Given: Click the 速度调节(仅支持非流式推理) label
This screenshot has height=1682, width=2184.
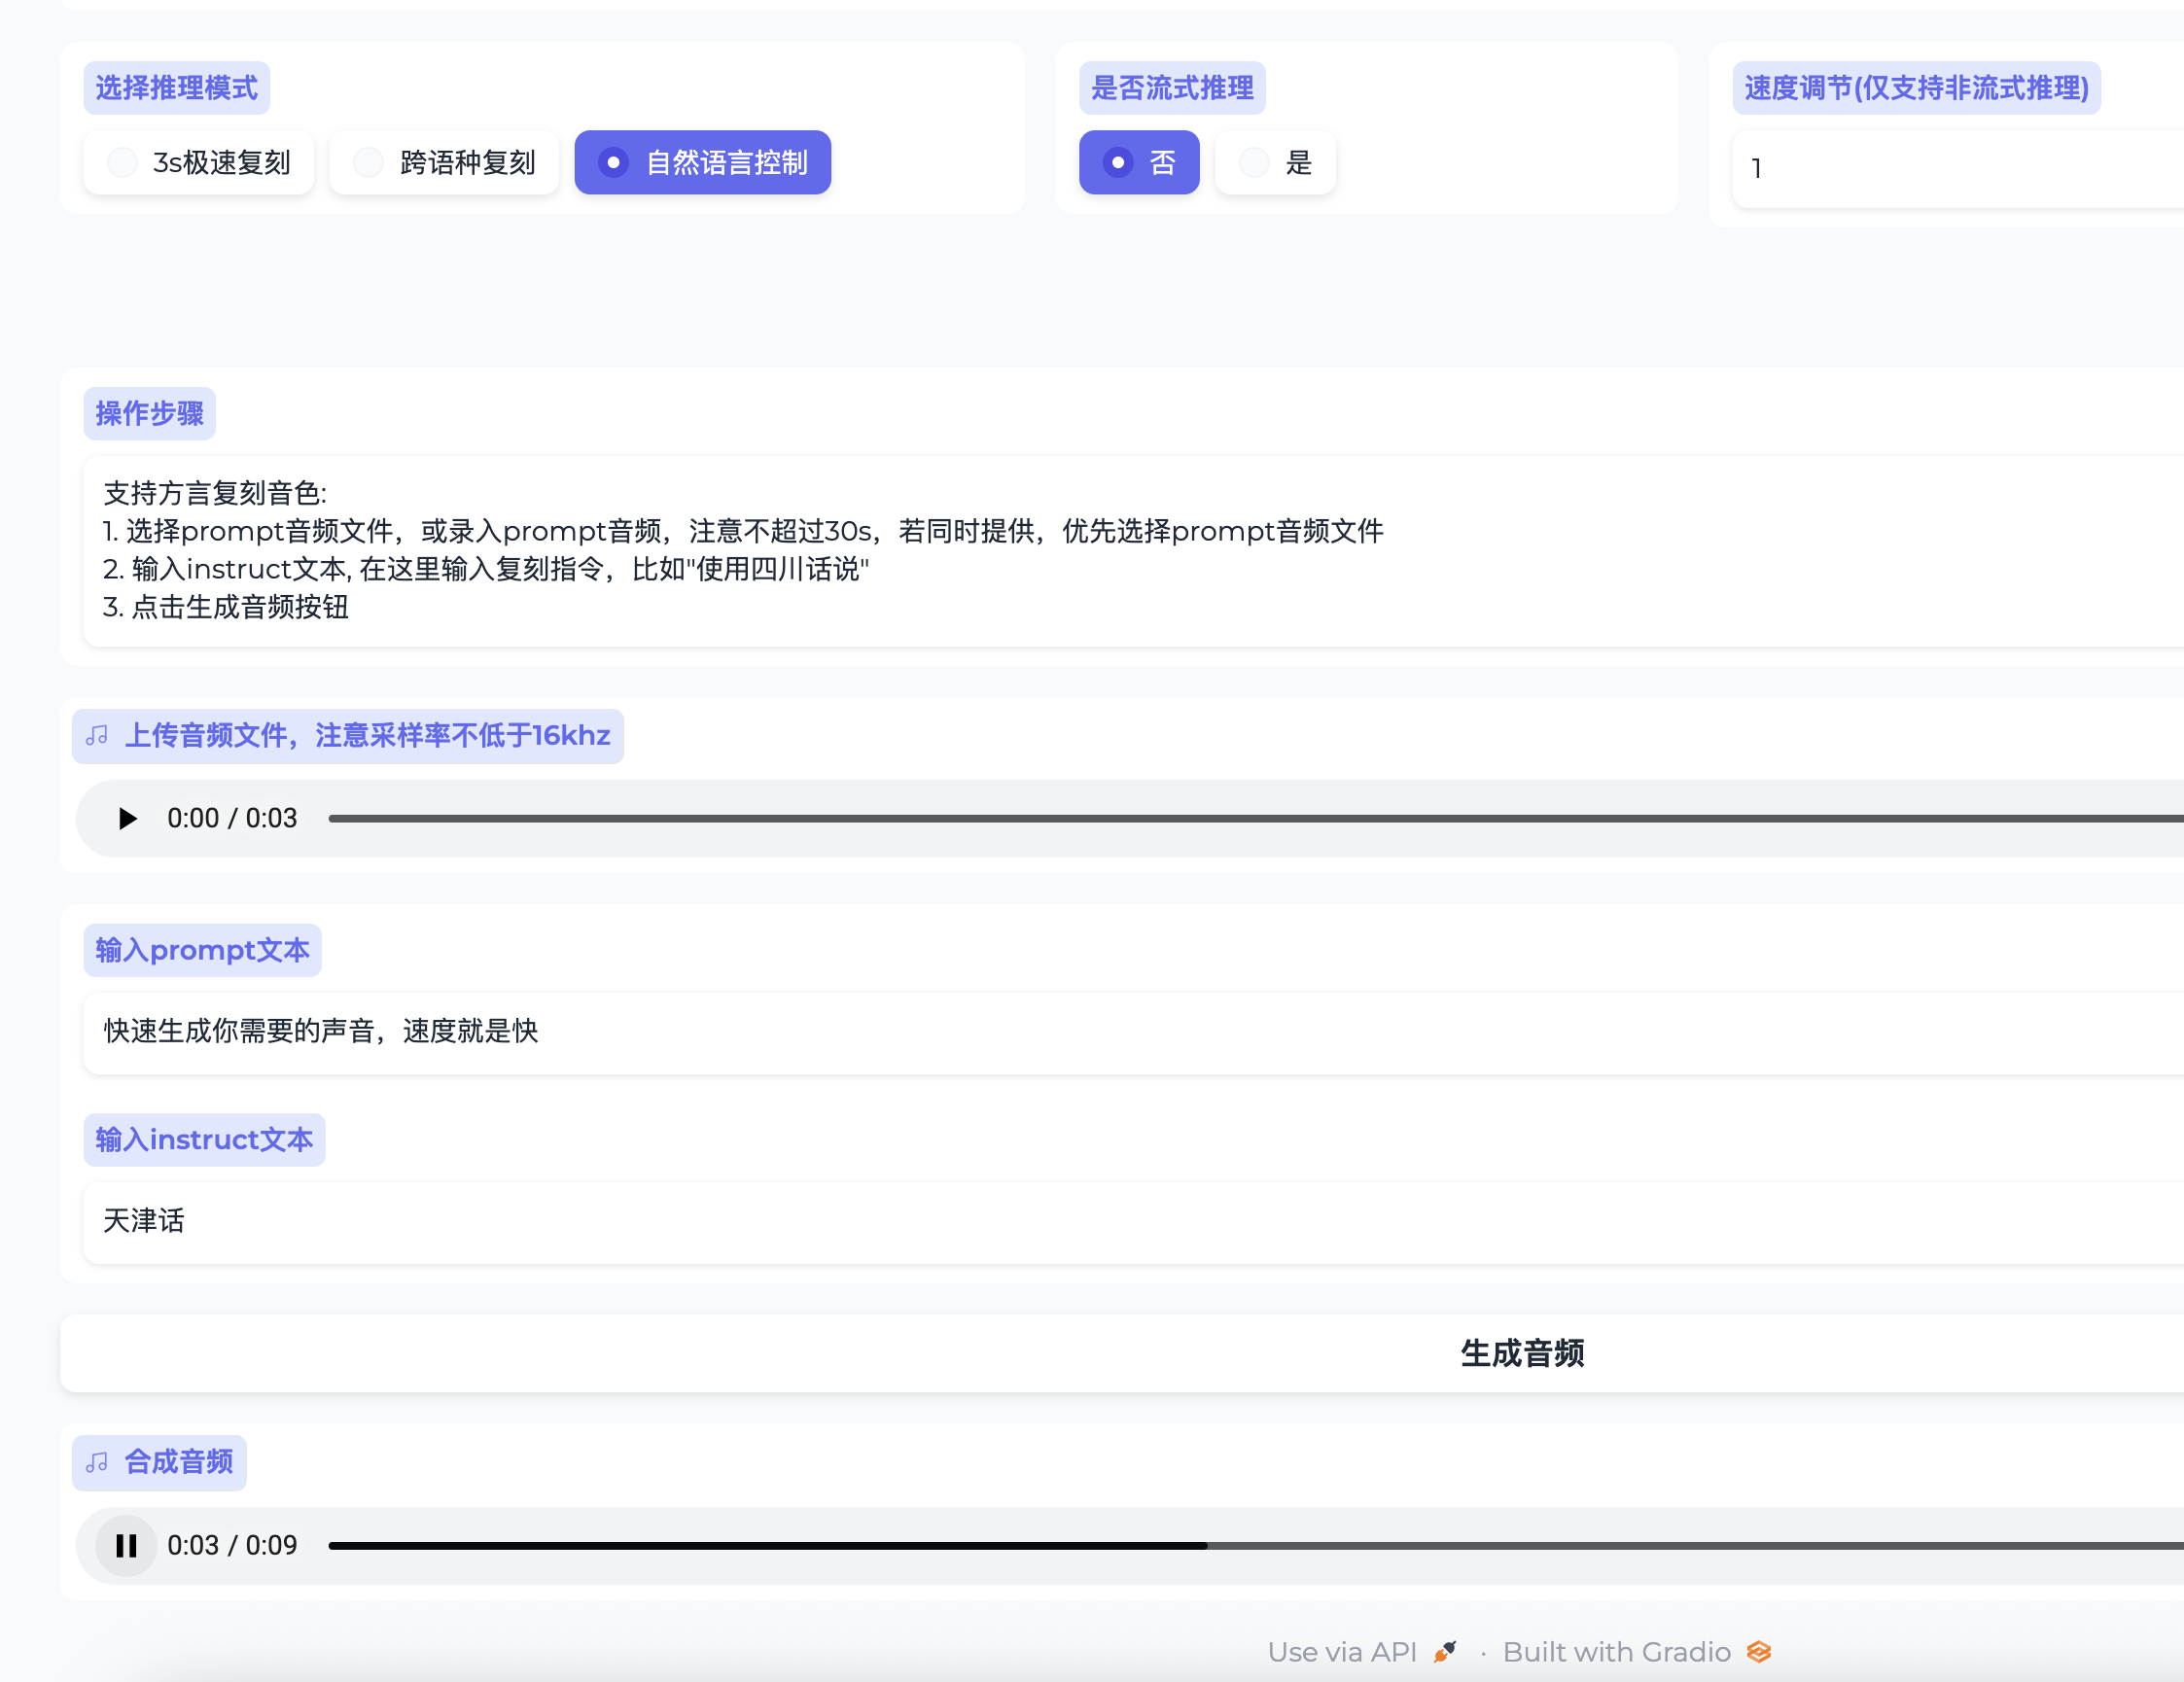Looking at the screenshot, I should [1916, 88].
